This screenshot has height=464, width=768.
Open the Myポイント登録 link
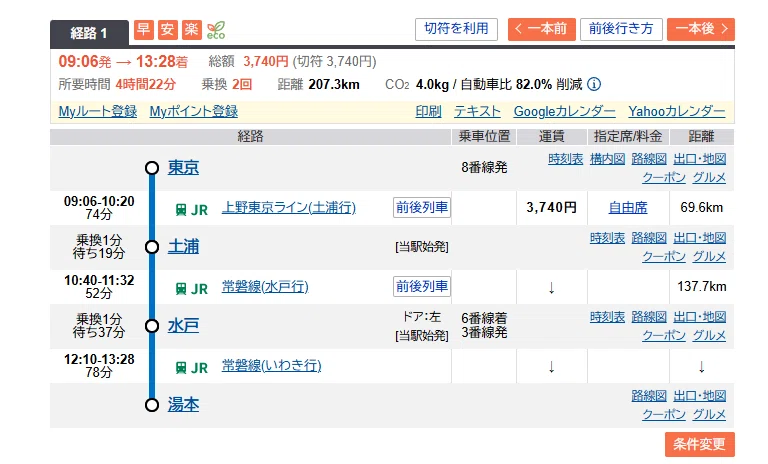[x=193, y=112]
